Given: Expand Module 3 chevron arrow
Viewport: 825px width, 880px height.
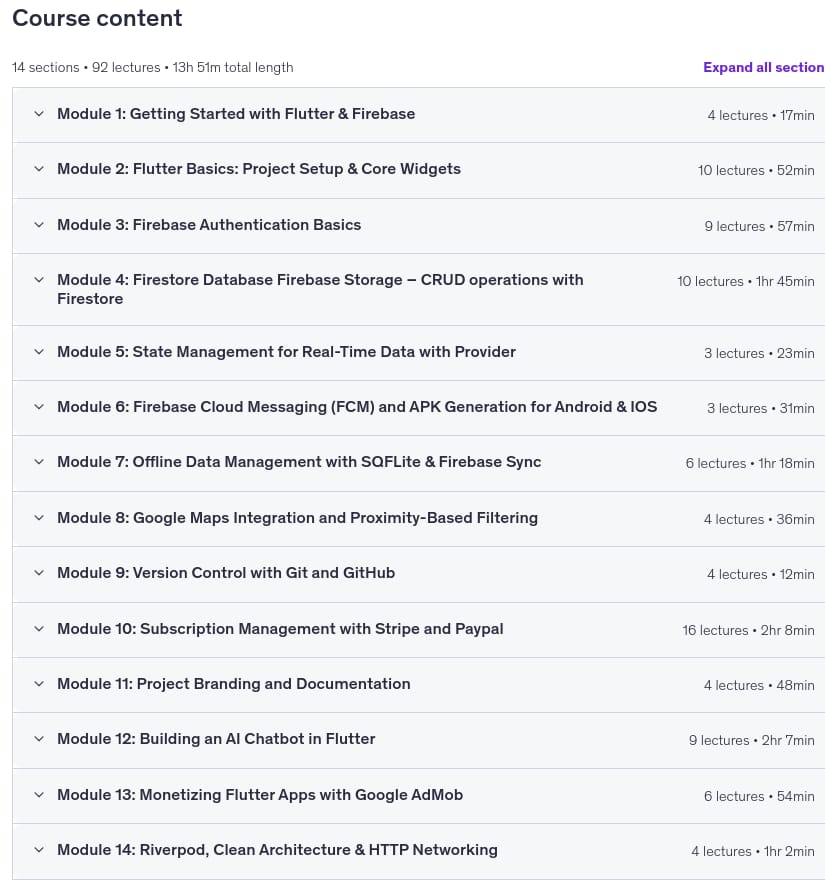Looking at the screenshot, I should [x=39, y=225].
